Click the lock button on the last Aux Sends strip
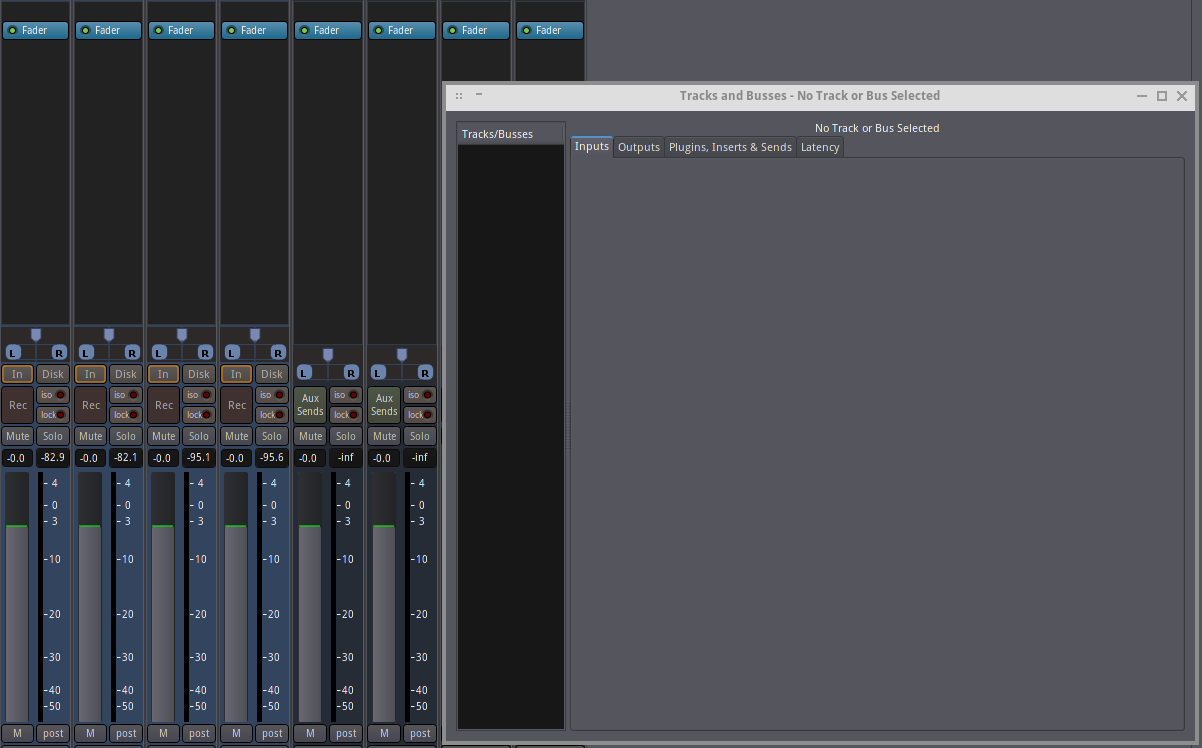The image size is (1202, 748). [419, 415]
